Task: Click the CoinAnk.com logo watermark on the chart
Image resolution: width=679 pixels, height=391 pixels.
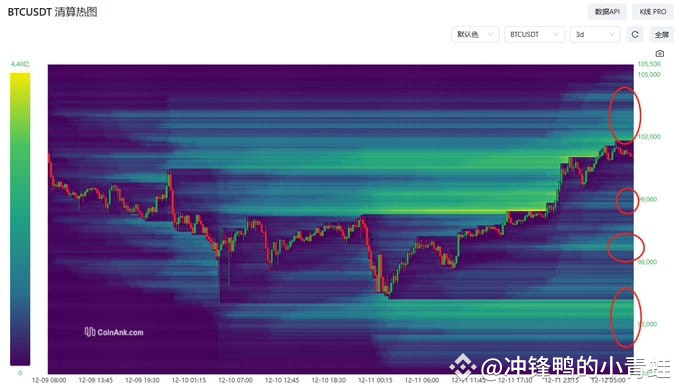Action: click(x=114, y=332)
